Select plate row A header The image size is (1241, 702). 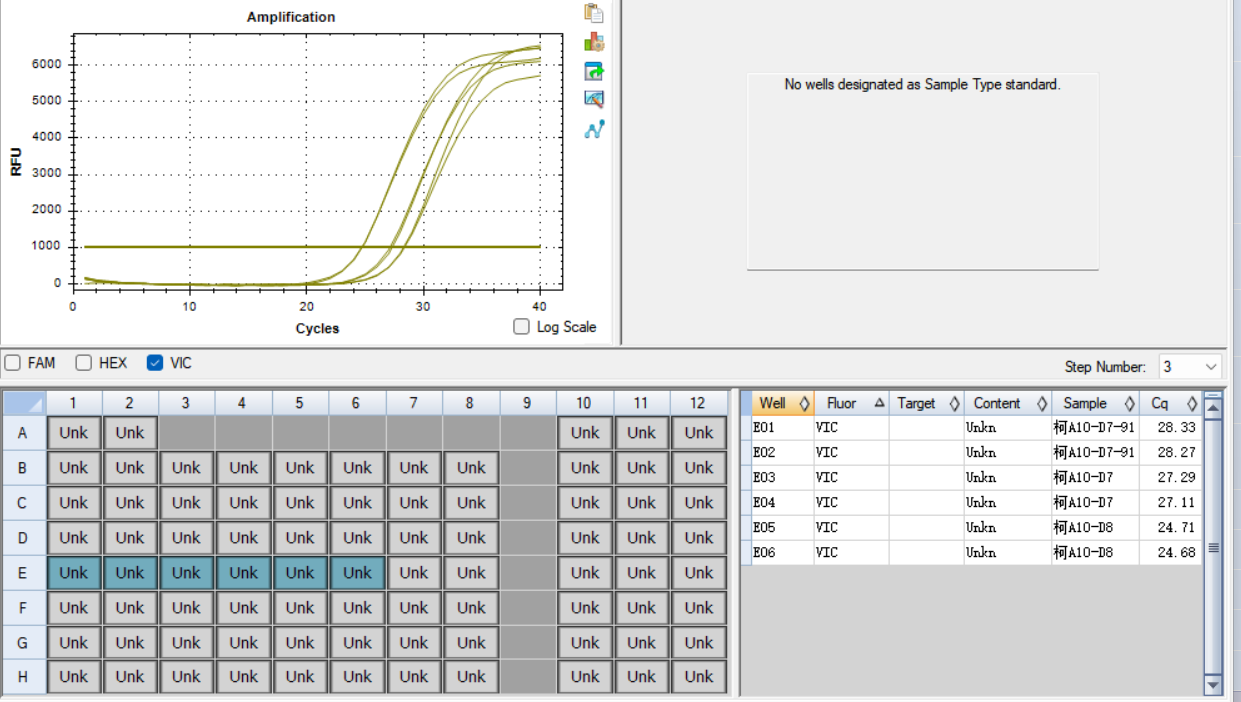point(24,433)
